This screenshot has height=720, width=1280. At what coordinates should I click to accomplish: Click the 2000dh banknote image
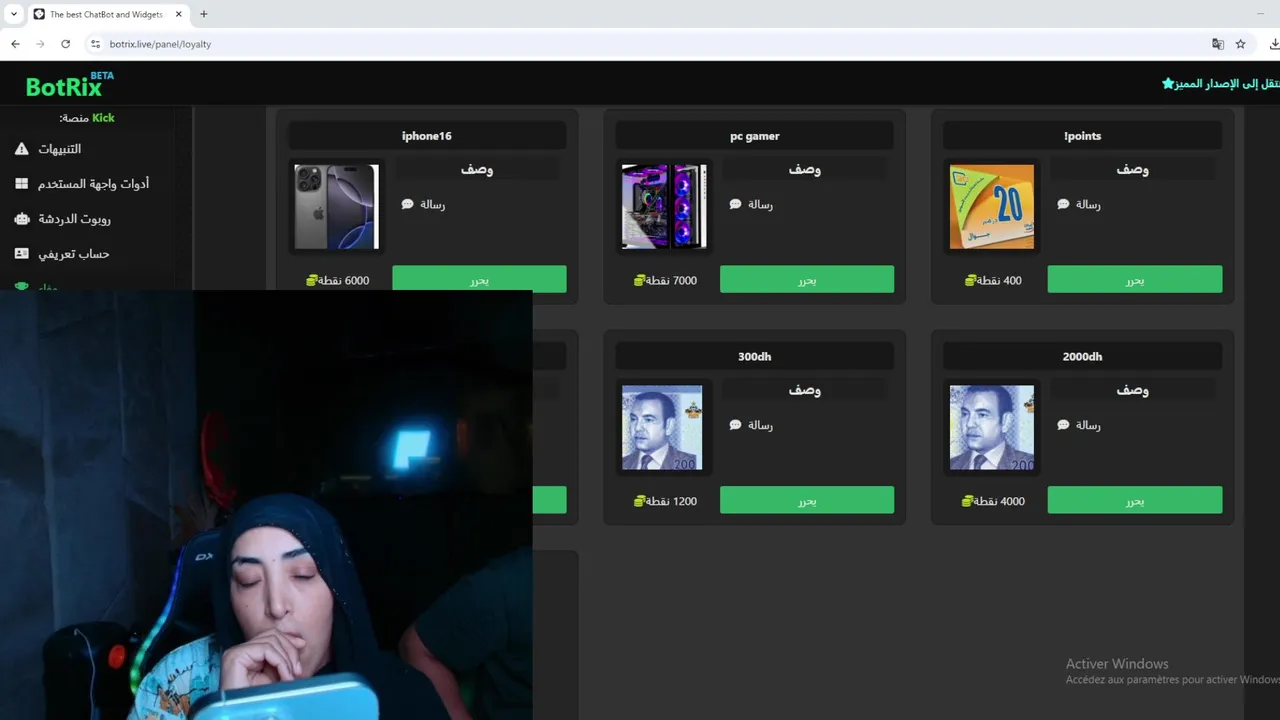(992, 428)
